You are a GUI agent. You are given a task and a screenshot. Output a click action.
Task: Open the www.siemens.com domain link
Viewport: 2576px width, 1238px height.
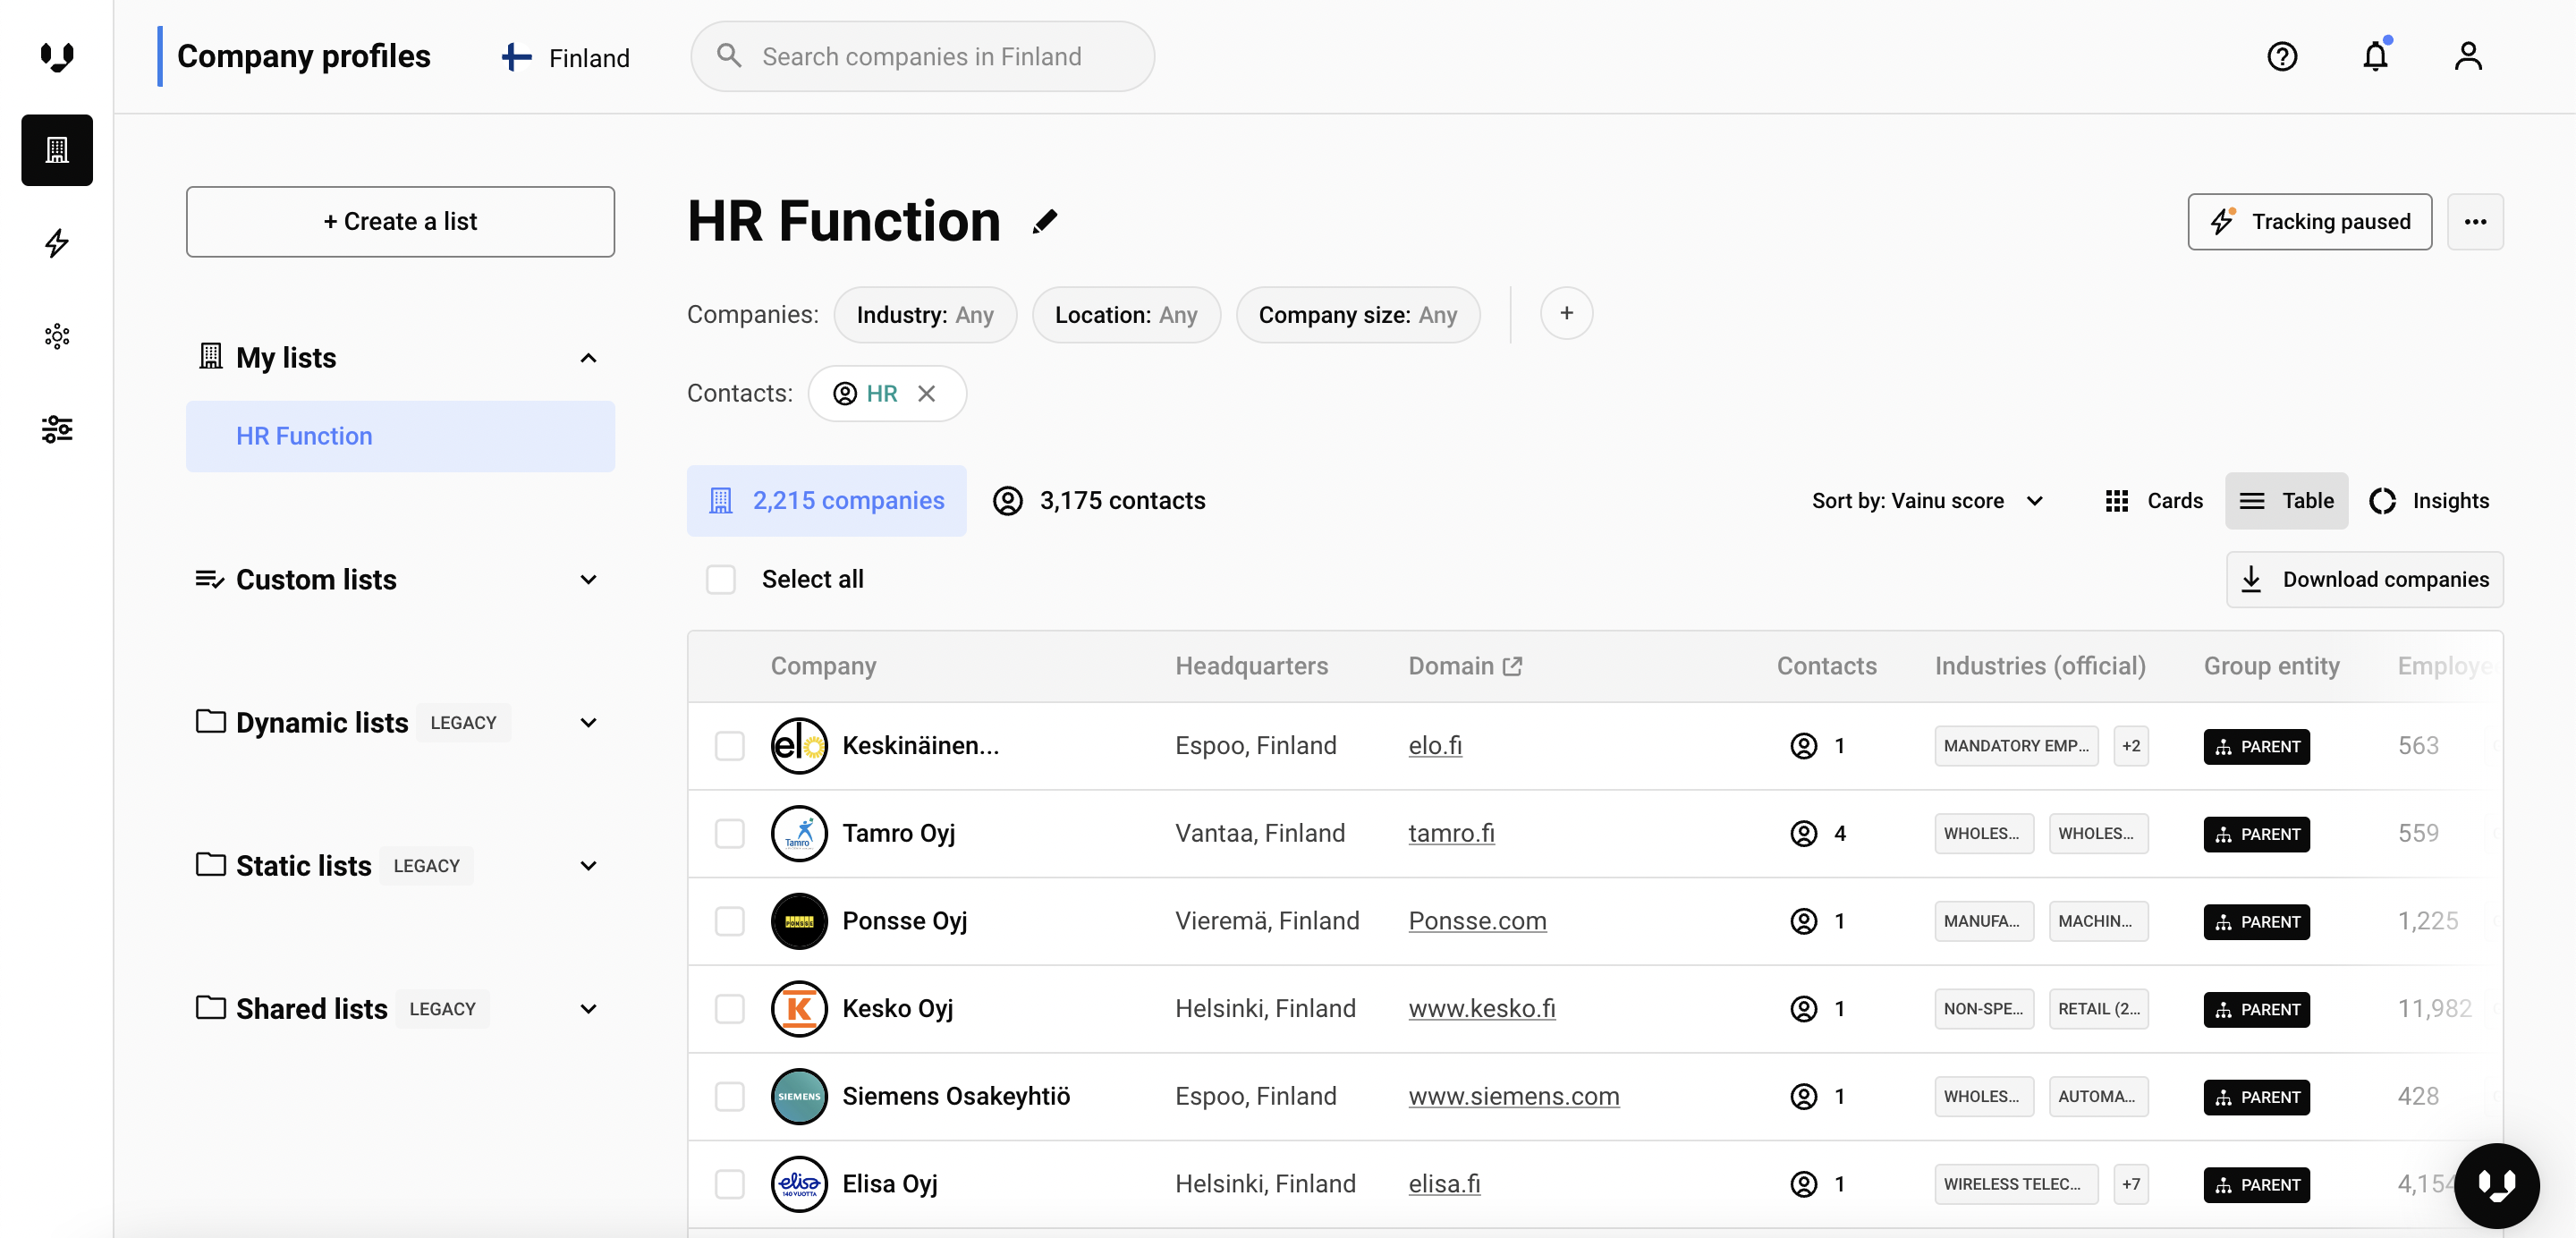[x=1513, y=1096]
